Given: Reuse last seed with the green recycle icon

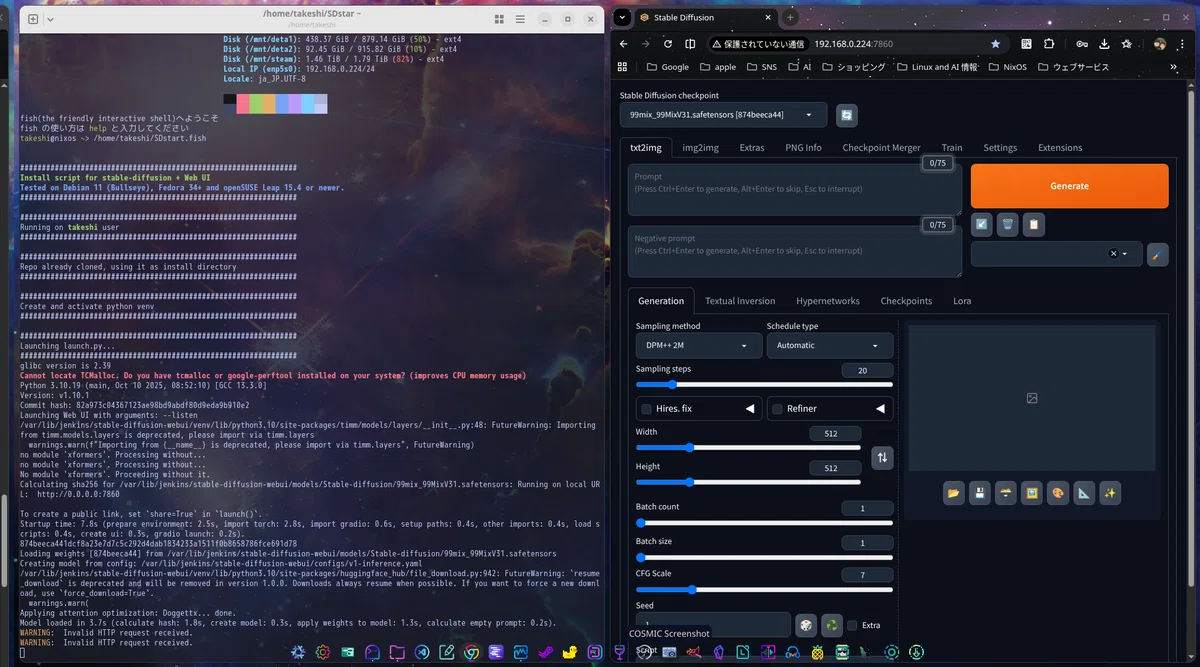Looking at the screenshot, I should pyautogui.click(x=831, y=625).
